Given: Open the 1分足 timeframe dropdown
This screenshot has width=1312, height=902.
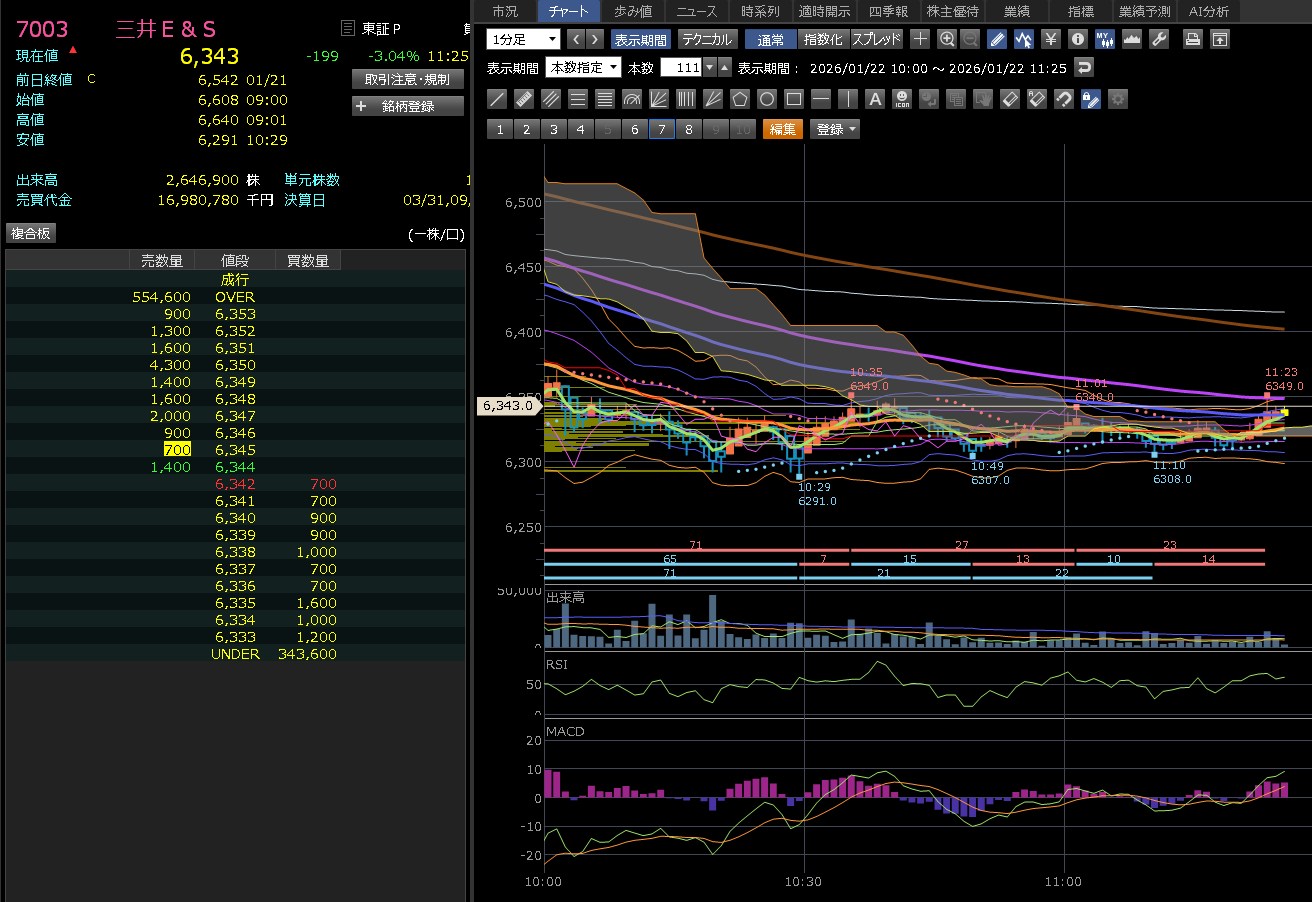Looking at the screenshot, I should 524,39.
